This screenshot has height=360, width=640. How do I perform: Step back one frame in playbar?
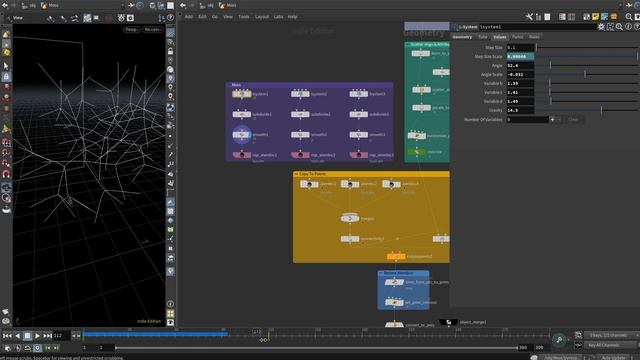(x=18, y=336)
